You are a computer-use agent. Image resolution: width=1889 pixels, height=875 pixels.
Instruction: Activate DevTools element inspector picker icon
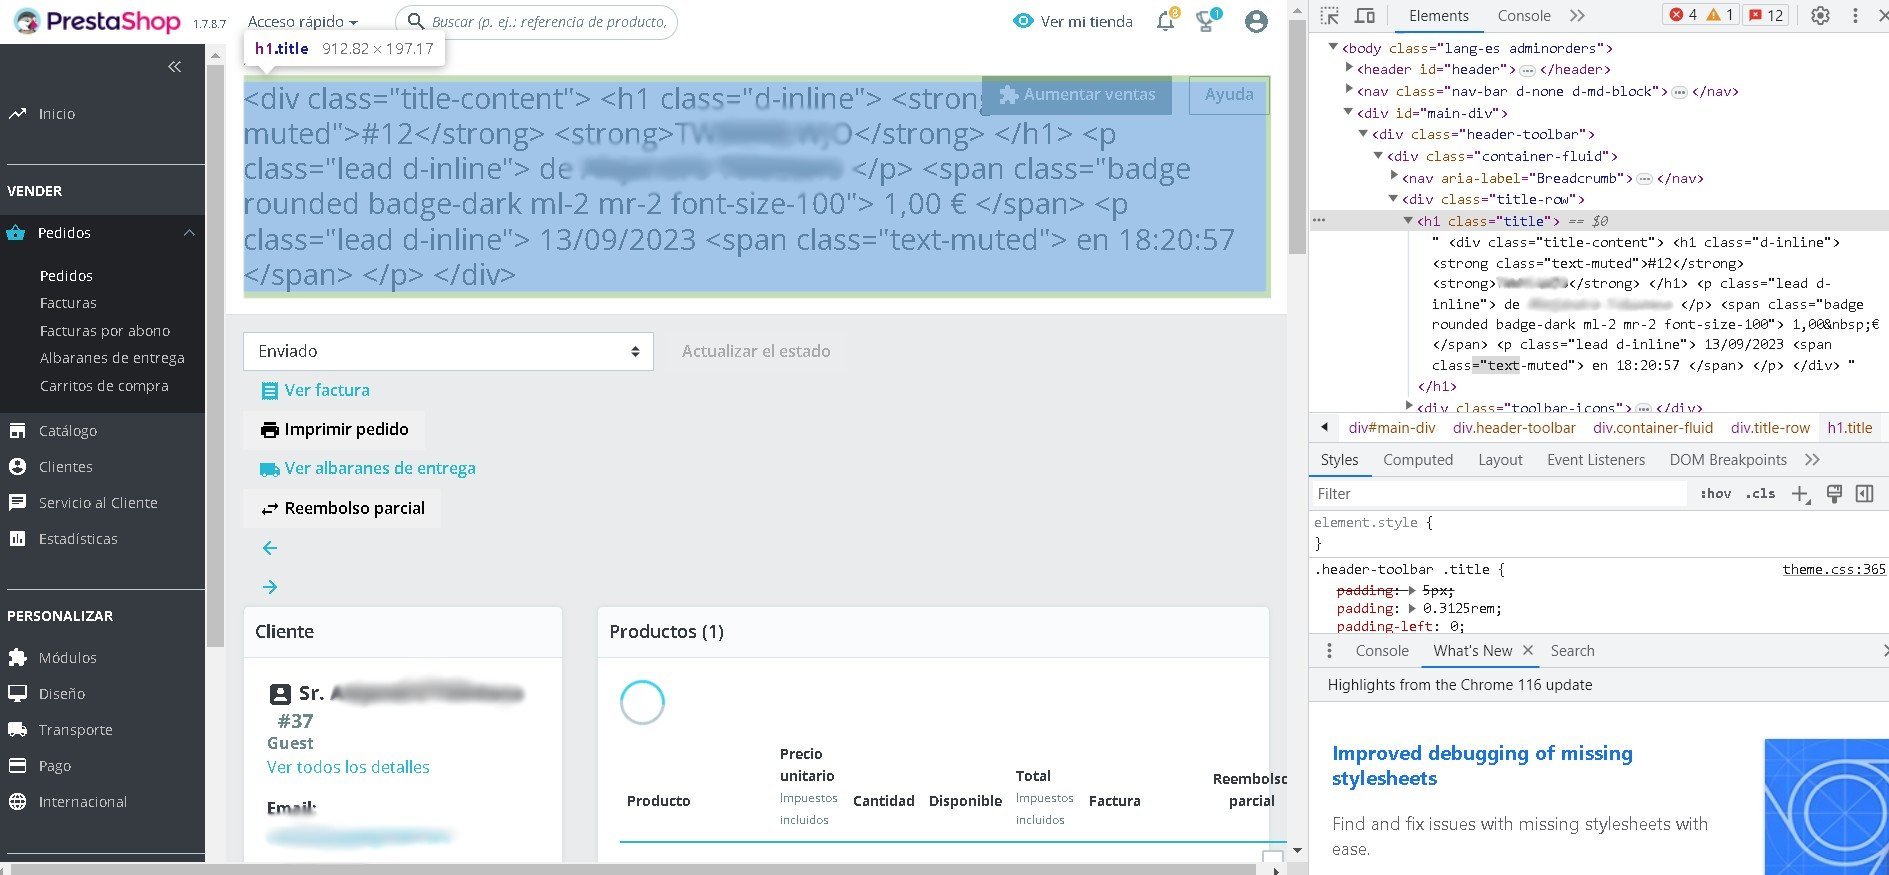click(x=1329, y=16)
